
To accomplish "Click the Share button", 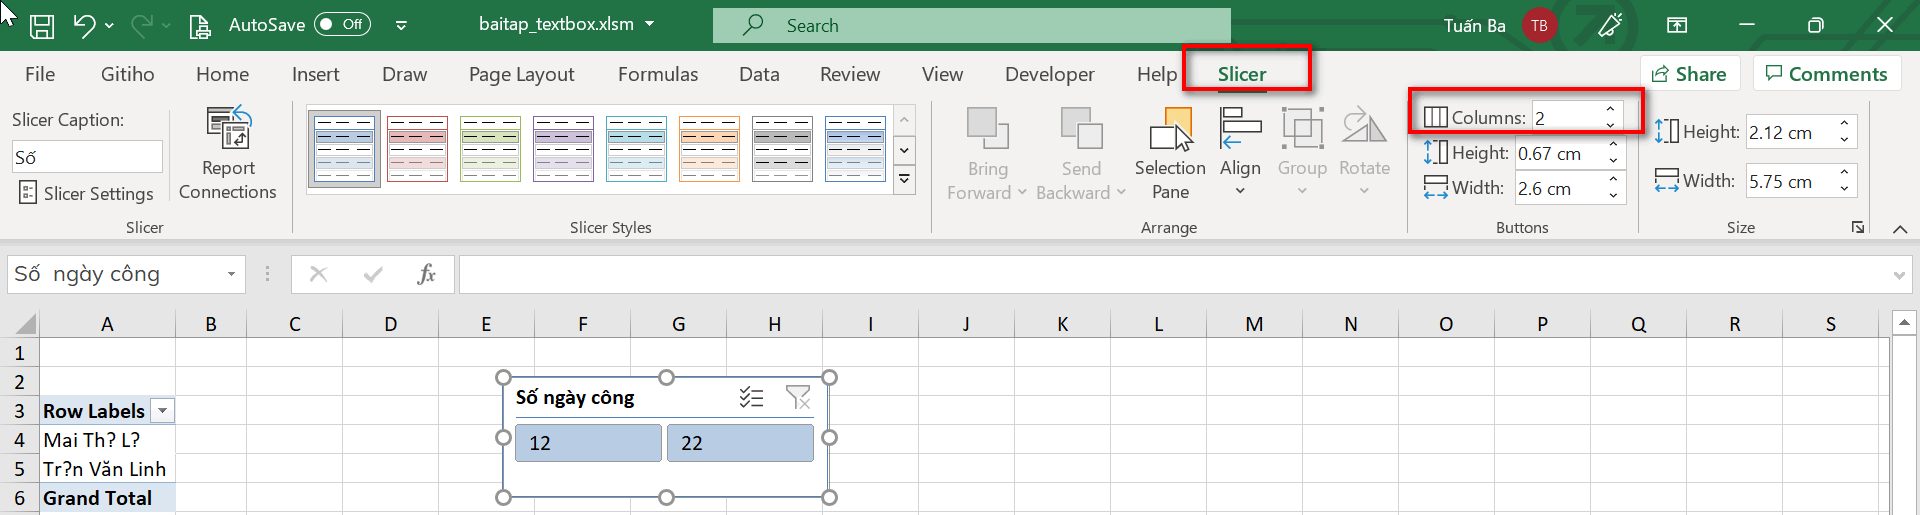I will pyautogui.click(x=1689, y=74).
